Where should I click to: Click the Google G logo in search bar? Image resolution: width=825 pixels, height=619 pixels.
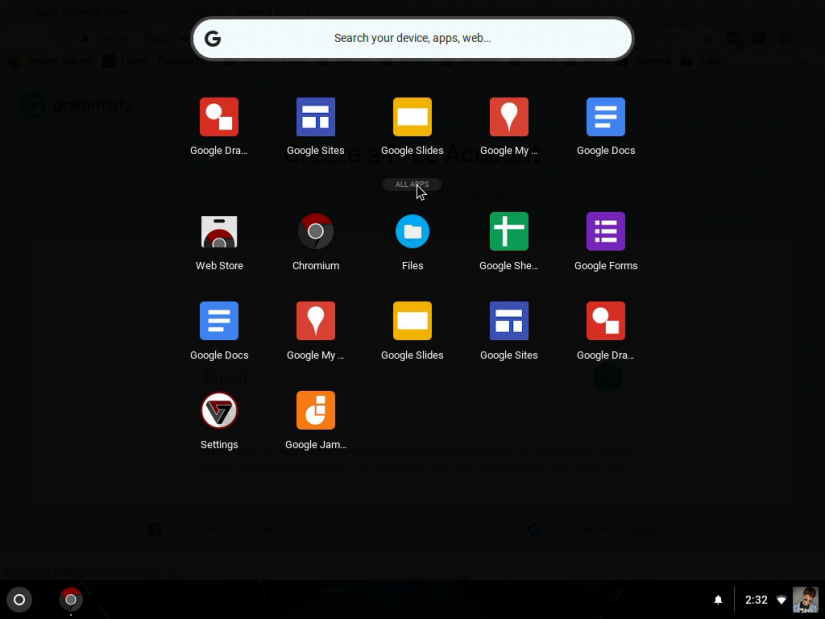coord(213,38)
